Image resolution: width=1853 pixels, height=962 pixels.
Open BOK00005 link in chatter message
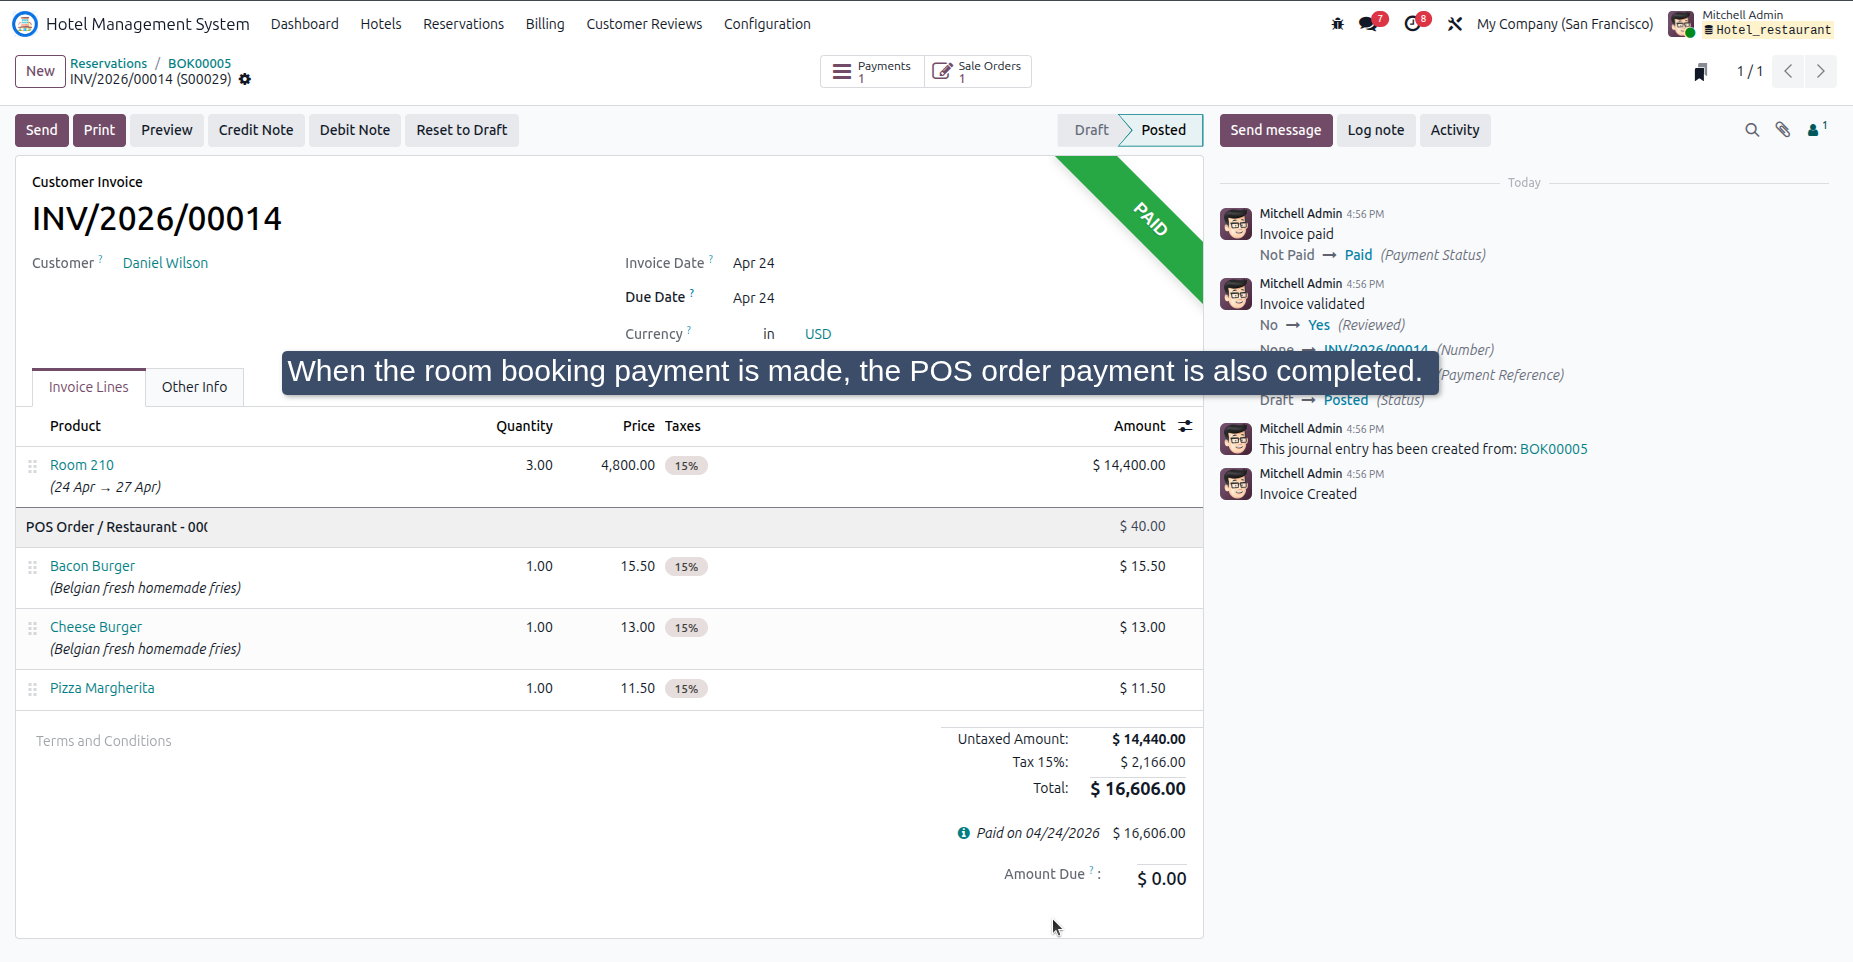[x=1553, y=449]
